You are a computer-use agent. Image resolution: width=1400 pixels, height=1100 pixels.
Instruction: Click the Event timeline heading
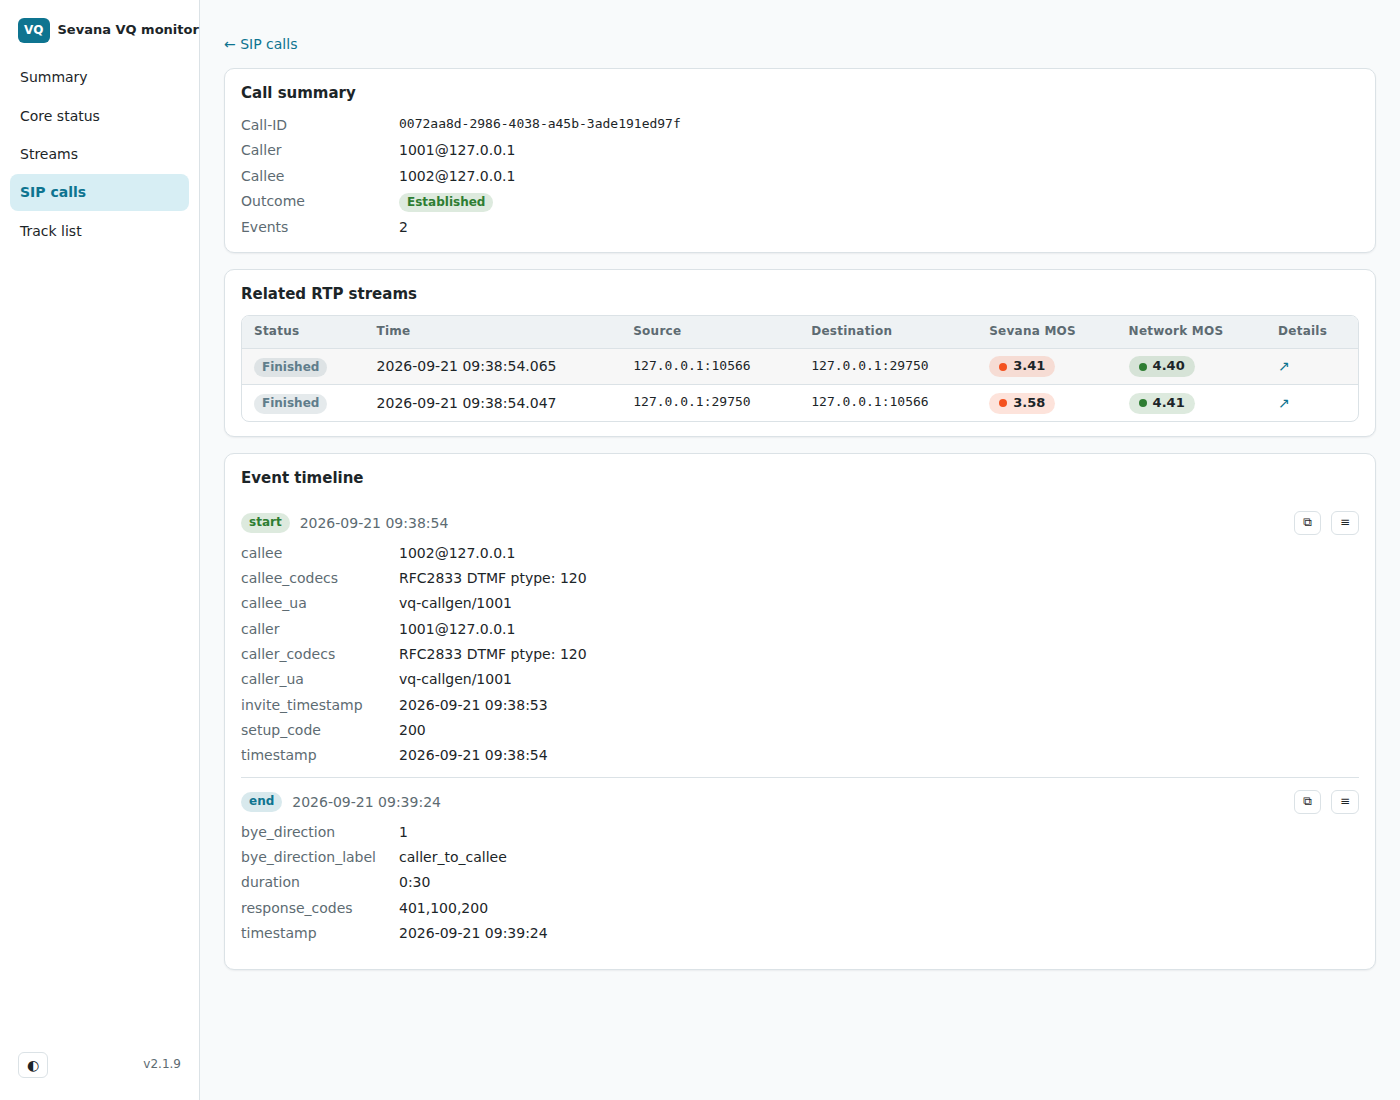coord(302,478)
